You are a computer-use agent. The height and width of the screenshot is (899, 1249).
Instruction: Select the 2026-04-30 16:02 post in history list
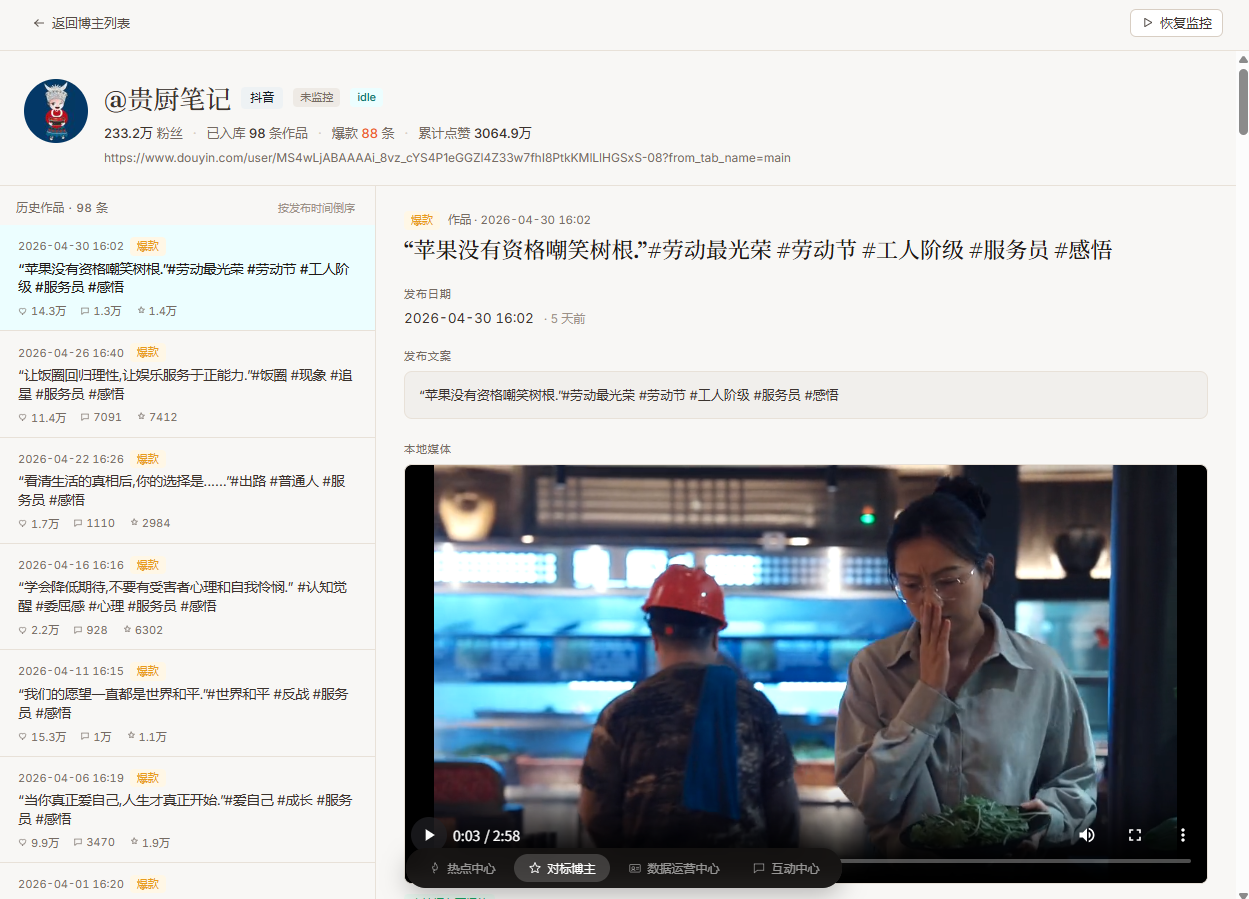tap(188, 279)
